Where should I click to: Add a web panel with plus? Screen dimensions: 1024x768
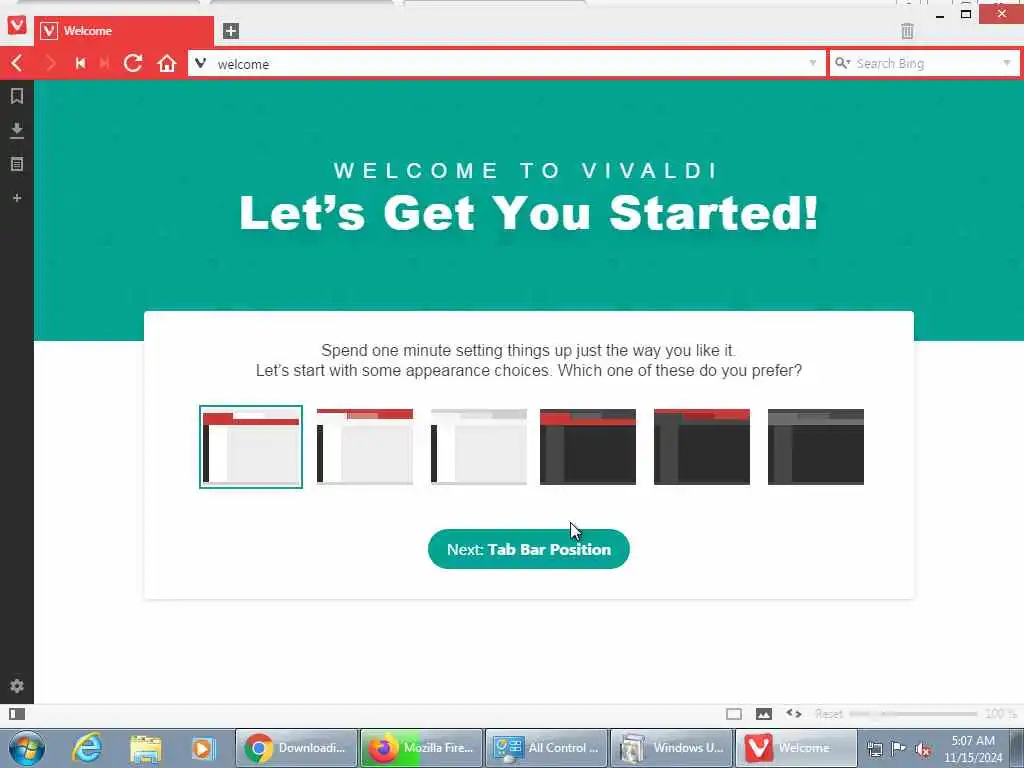click(x=17, y=197)
